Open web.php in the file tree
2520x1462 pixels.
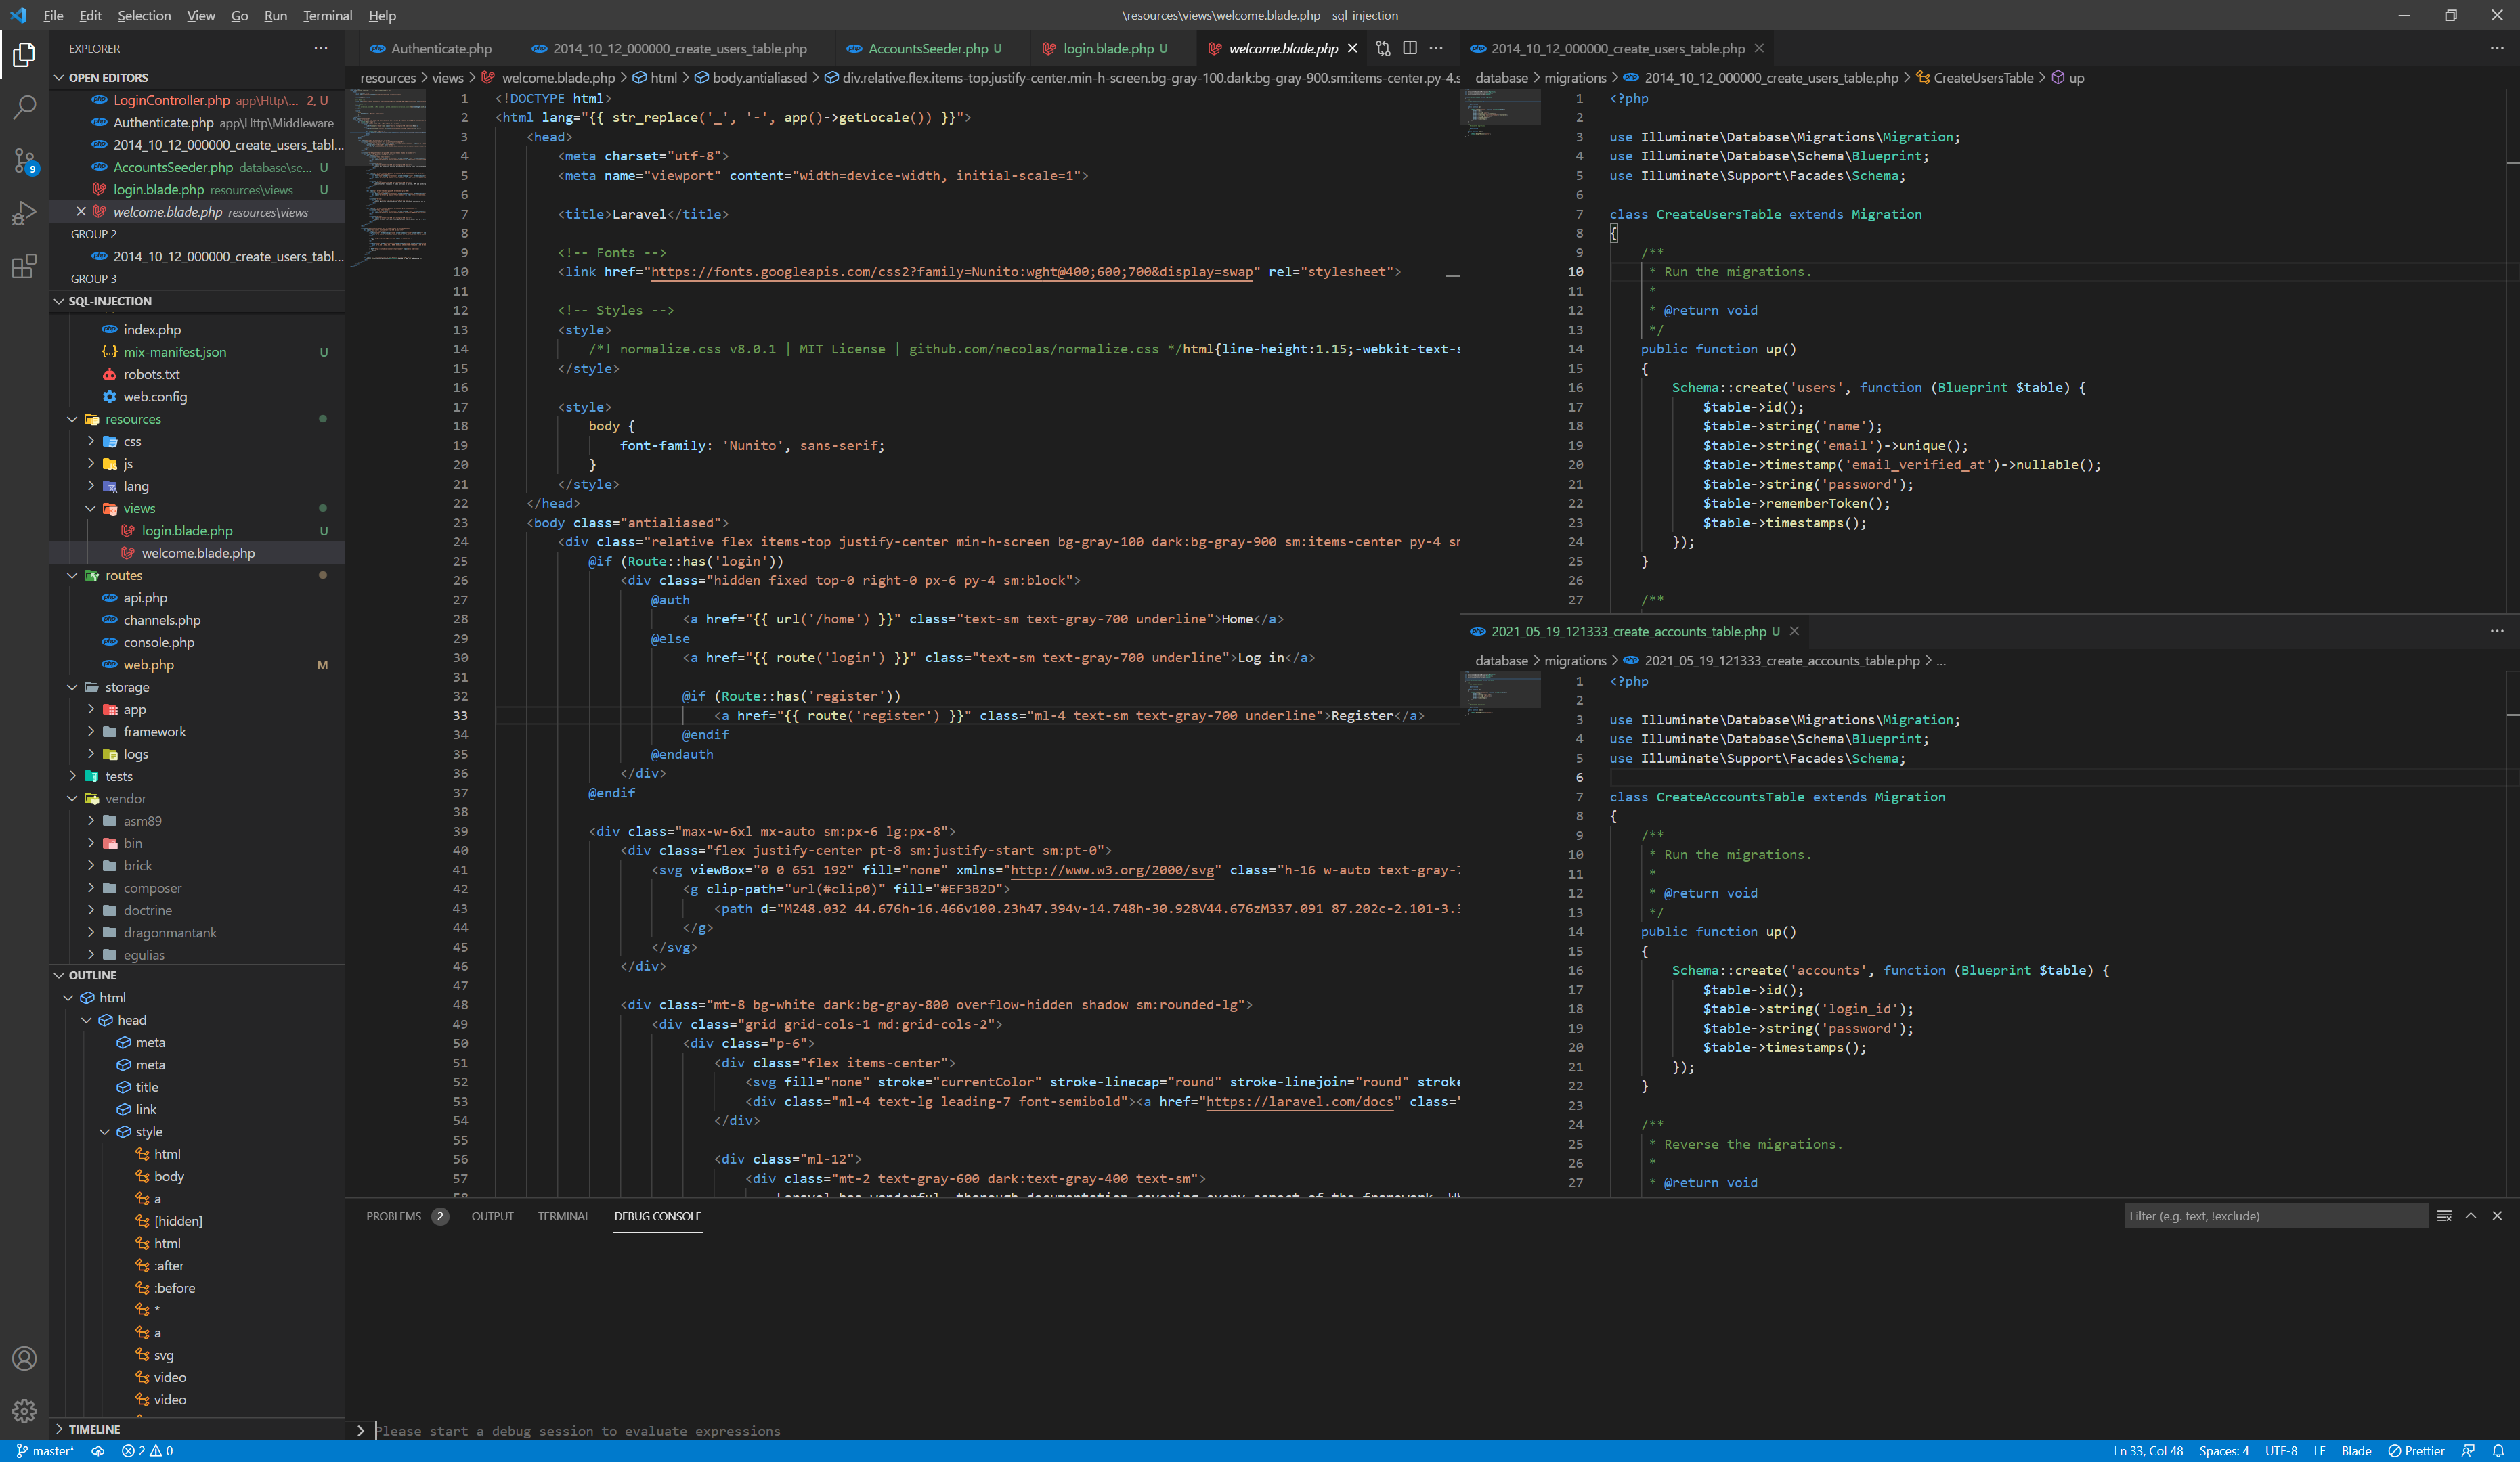point(148,664)
